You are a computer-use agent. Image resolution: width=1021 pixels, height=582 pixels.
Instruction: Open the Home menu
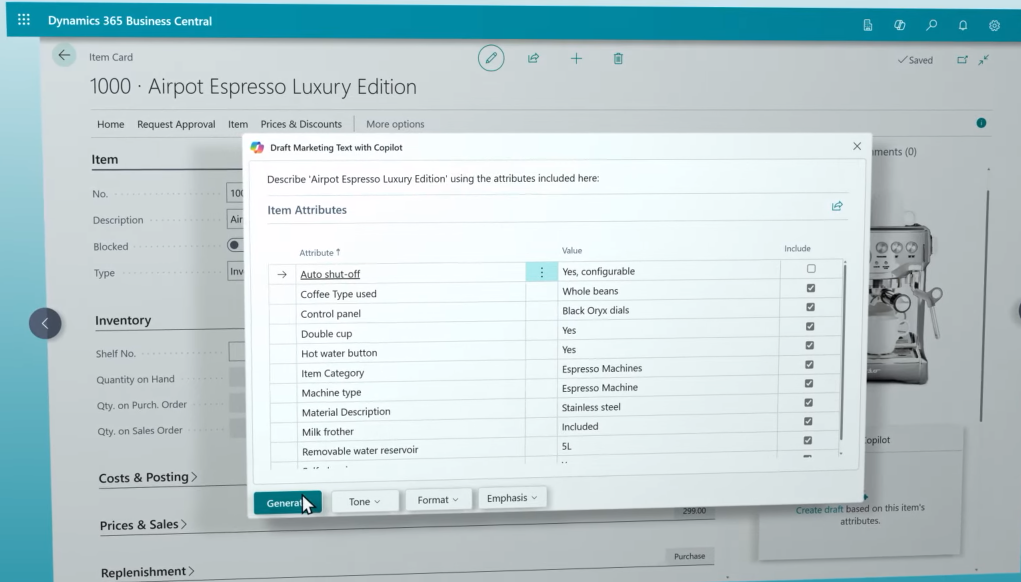111,124
